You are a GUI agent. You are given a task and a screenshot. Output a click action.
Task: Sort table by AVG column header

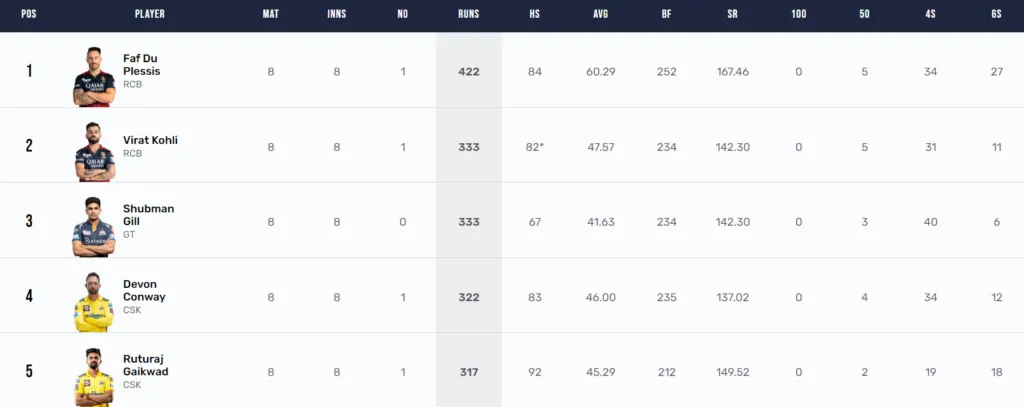tap(600, 14)
